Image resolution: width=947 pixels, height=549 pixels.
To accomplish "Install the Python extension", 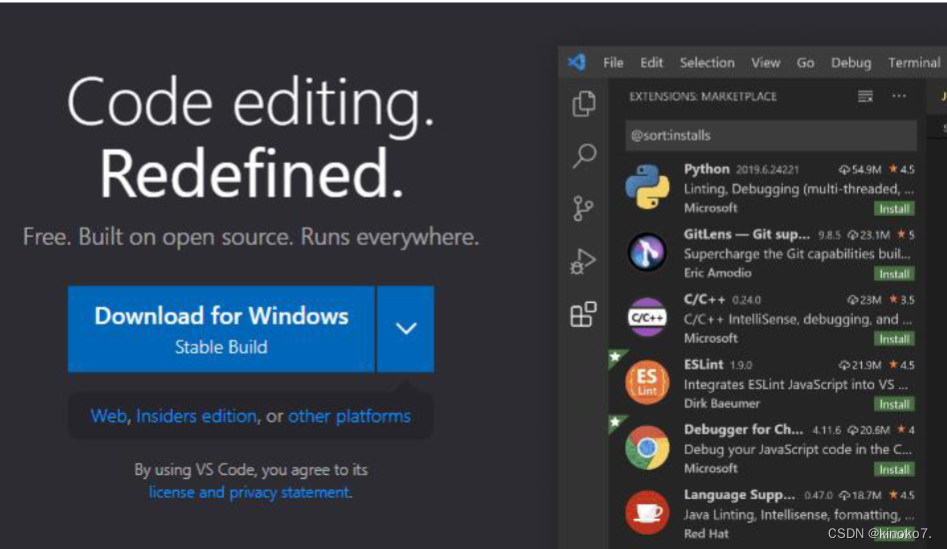I will click(894, 209).
